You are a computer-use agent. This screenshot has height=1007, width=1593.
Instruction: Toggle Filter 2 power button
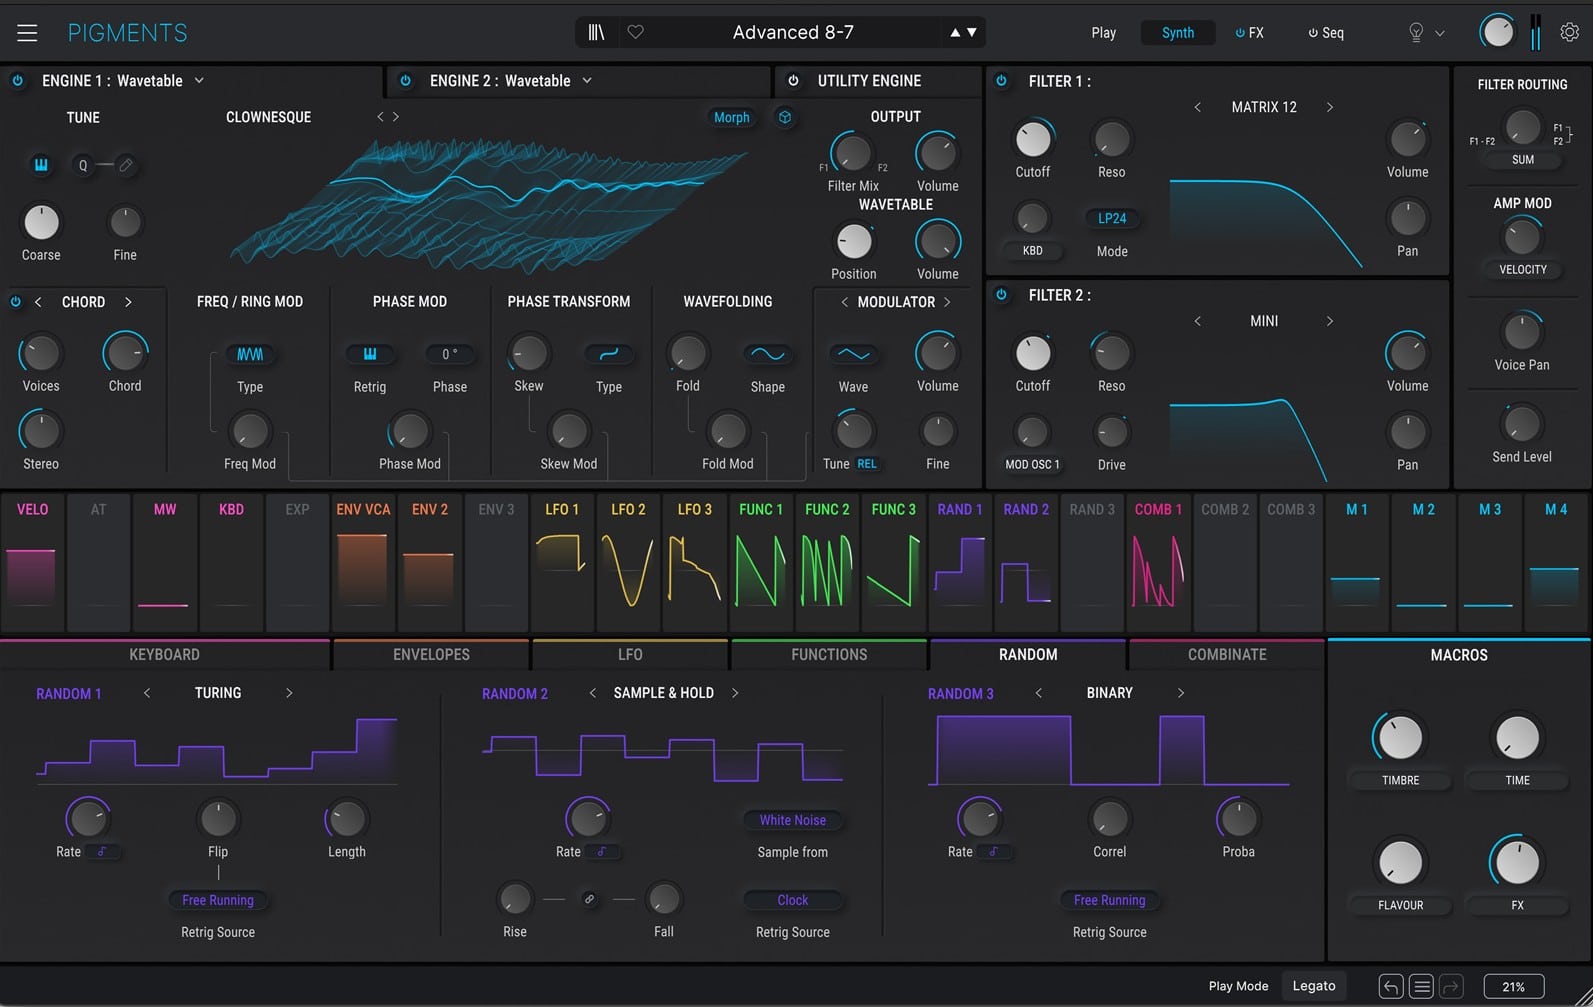[x=1002, y=295]
